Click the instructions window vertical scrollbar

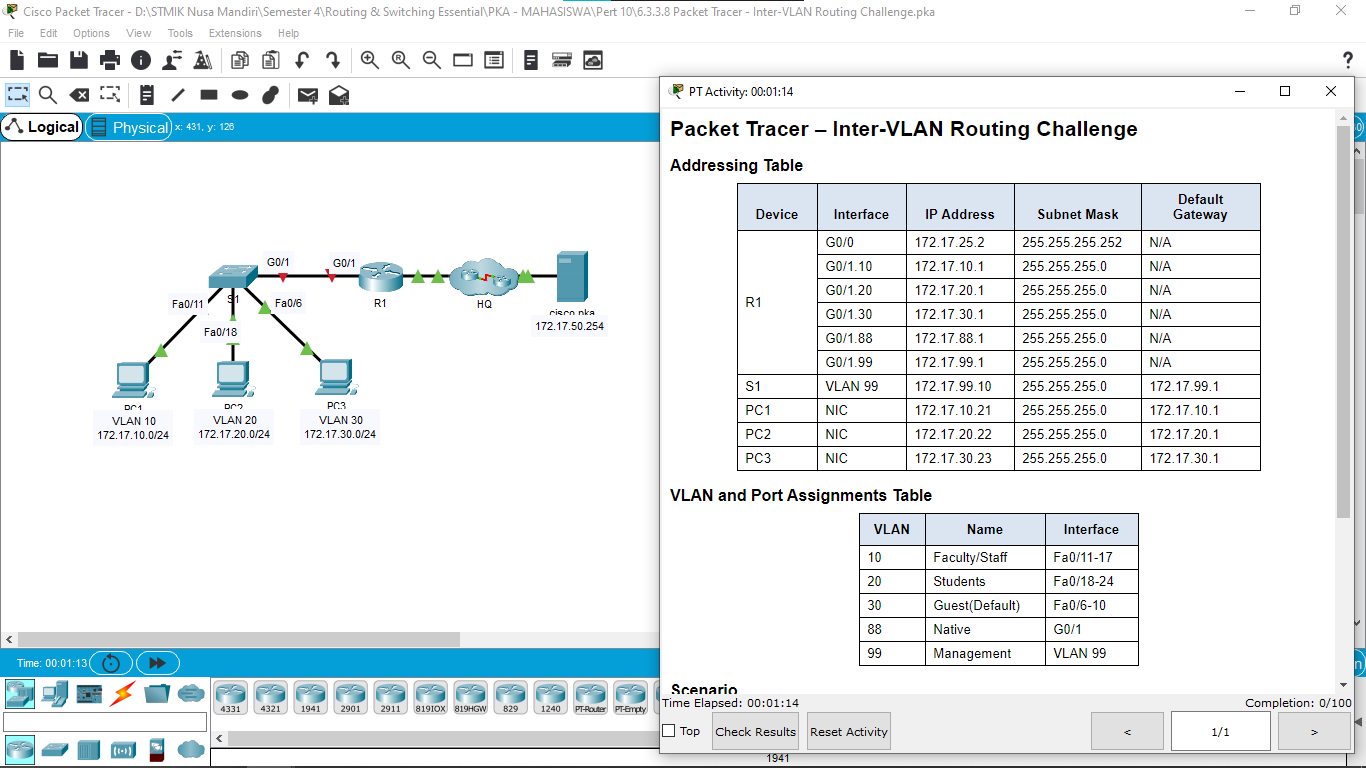1343,322
